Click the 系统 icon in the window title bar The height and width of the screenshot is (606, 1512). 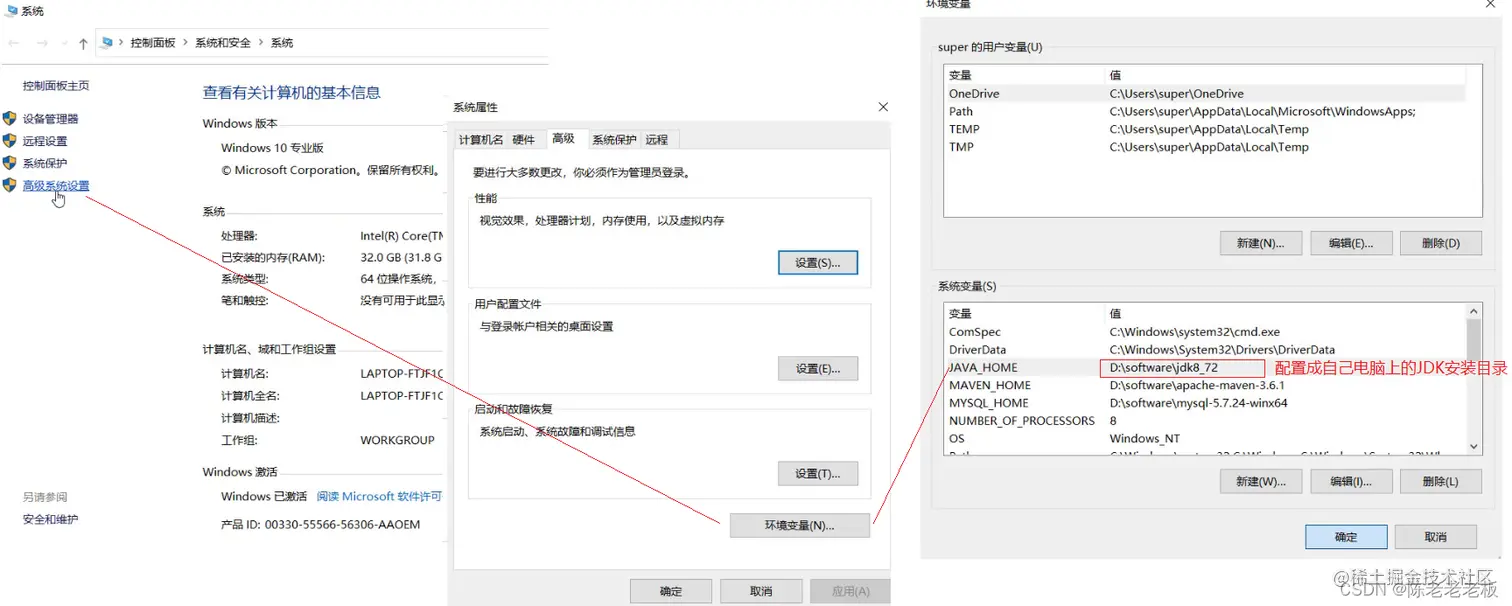point(10,11)
